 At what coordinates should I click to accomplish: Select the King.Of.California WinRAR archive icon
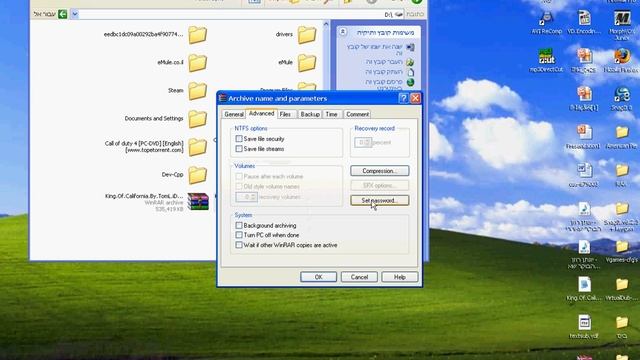tap(198, 202)
